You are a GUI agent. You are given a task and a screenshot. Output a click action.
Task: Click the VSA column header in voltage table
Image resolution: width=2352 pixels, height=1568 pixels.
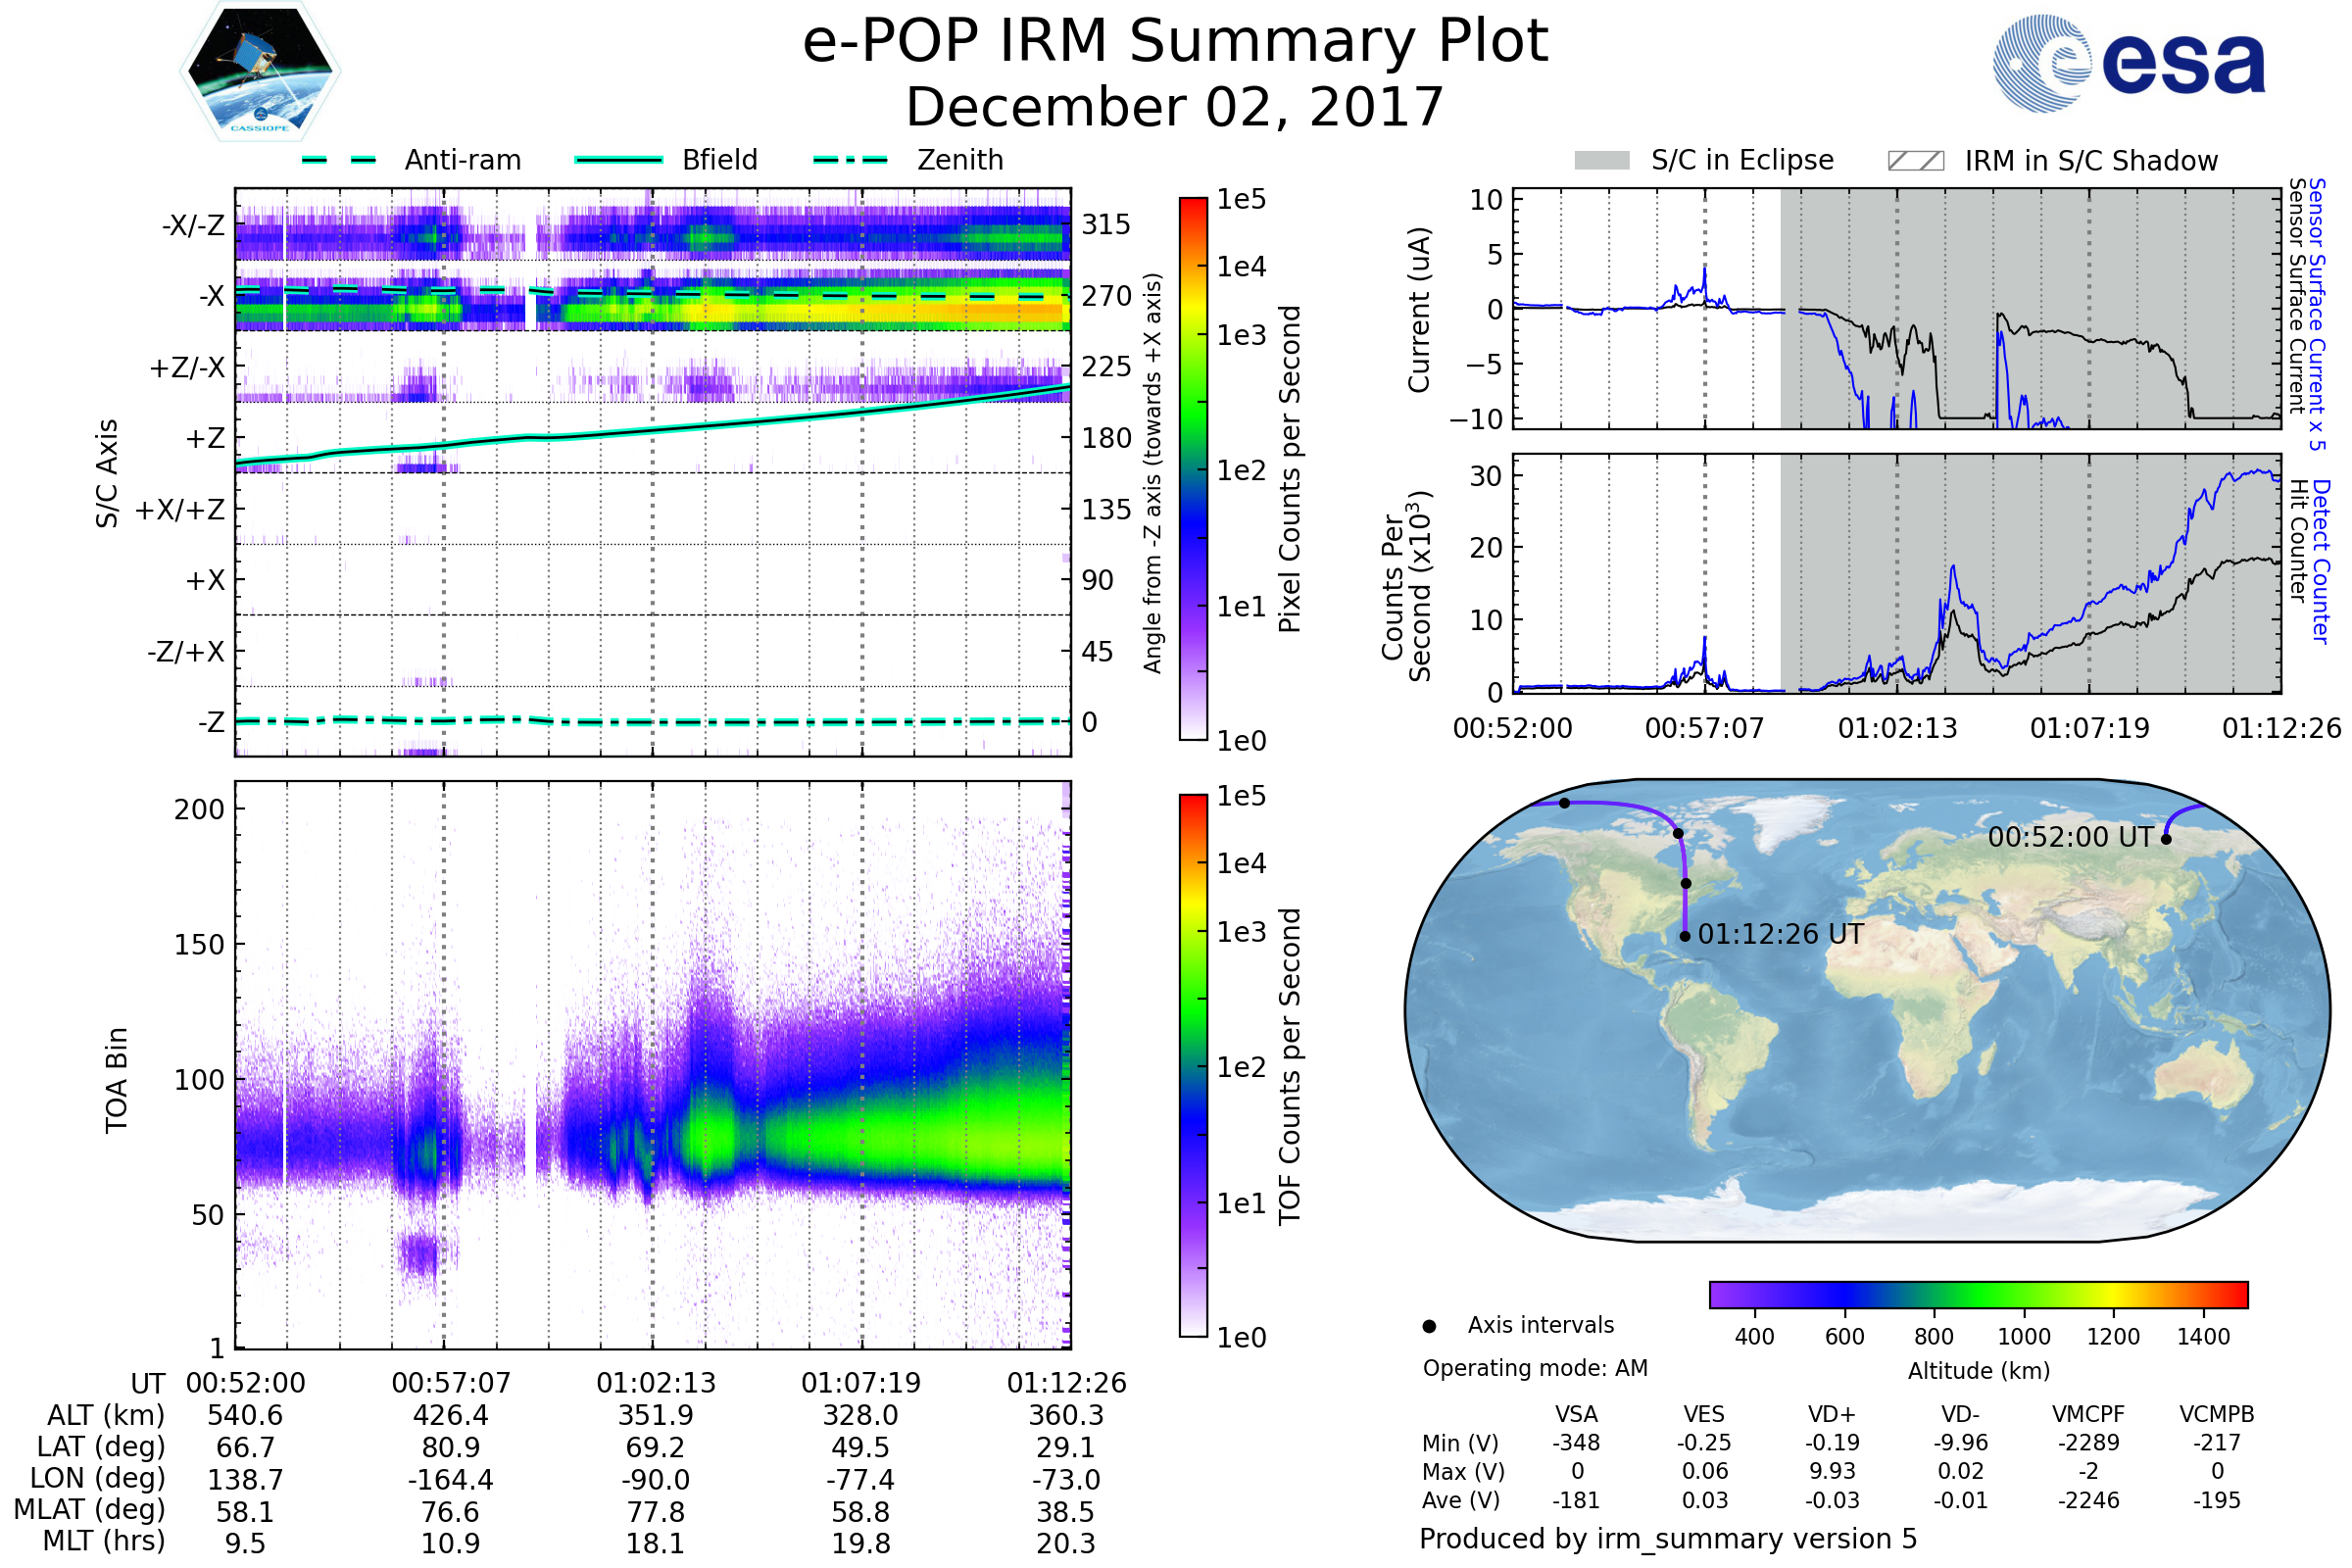(1577, 1414)
